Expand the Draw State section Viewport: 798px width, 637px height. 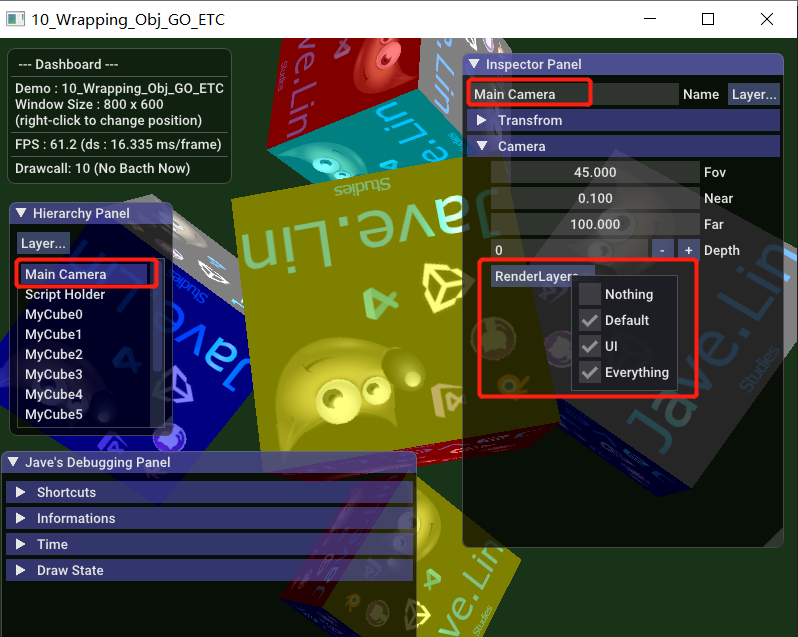209,570
